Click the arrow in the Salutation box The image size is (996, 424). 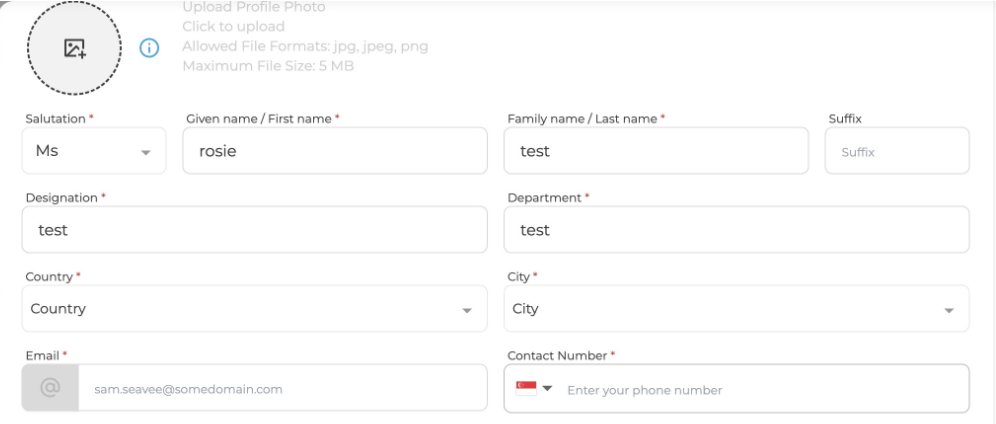click(x=146, y=152)
